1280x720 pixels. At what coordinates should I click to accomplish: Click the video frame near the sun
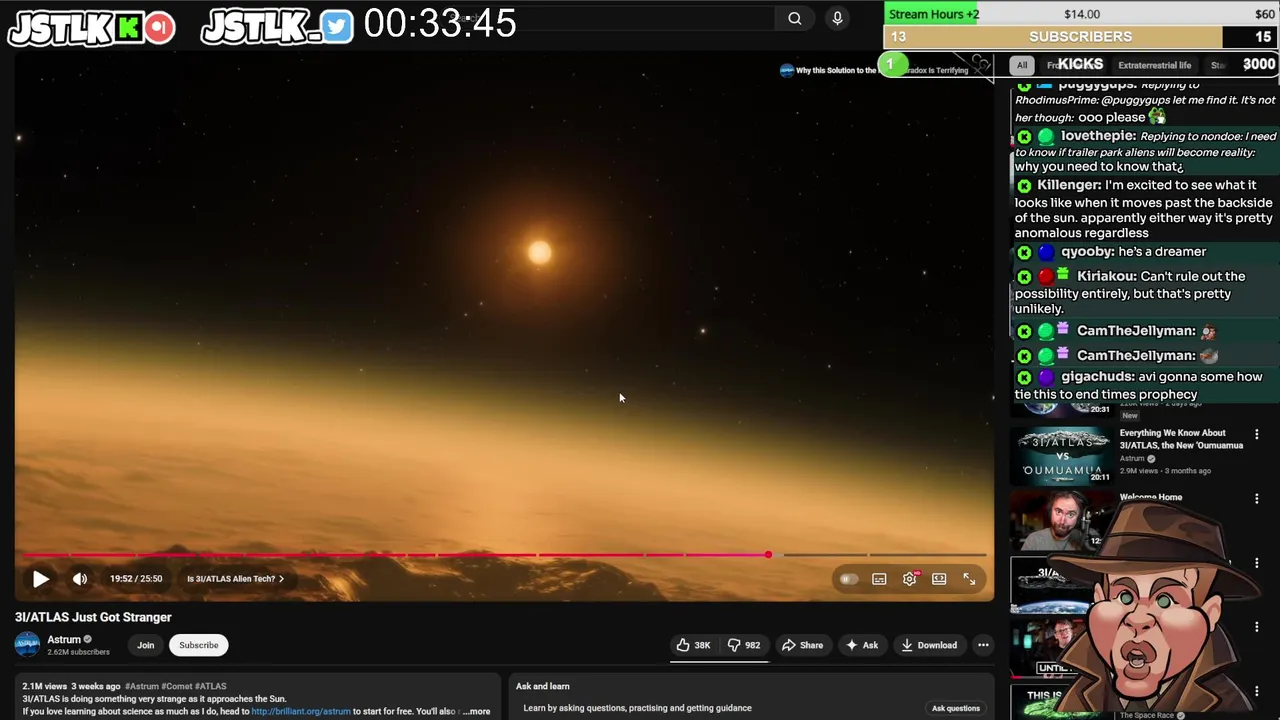(x=539, y=252)
